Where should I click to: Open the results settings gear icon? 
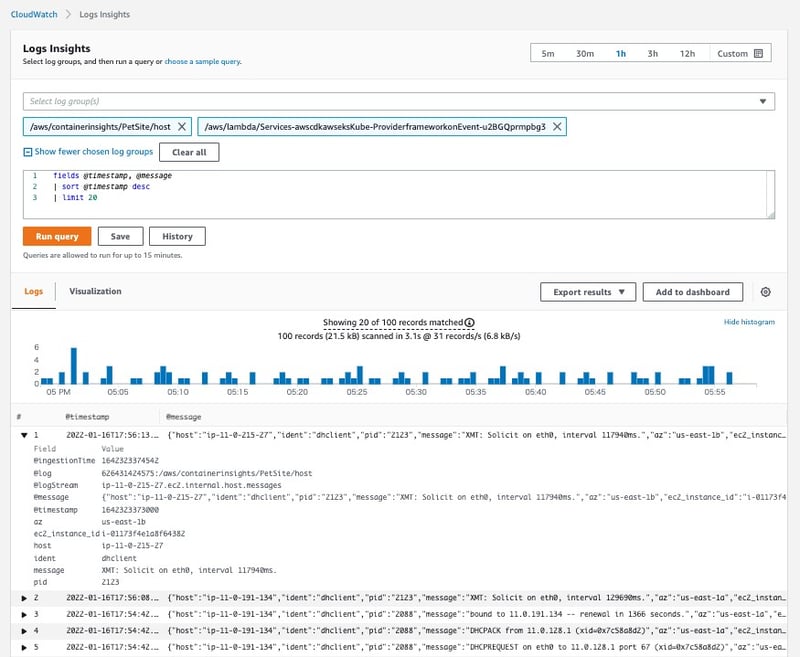[765, 292]
